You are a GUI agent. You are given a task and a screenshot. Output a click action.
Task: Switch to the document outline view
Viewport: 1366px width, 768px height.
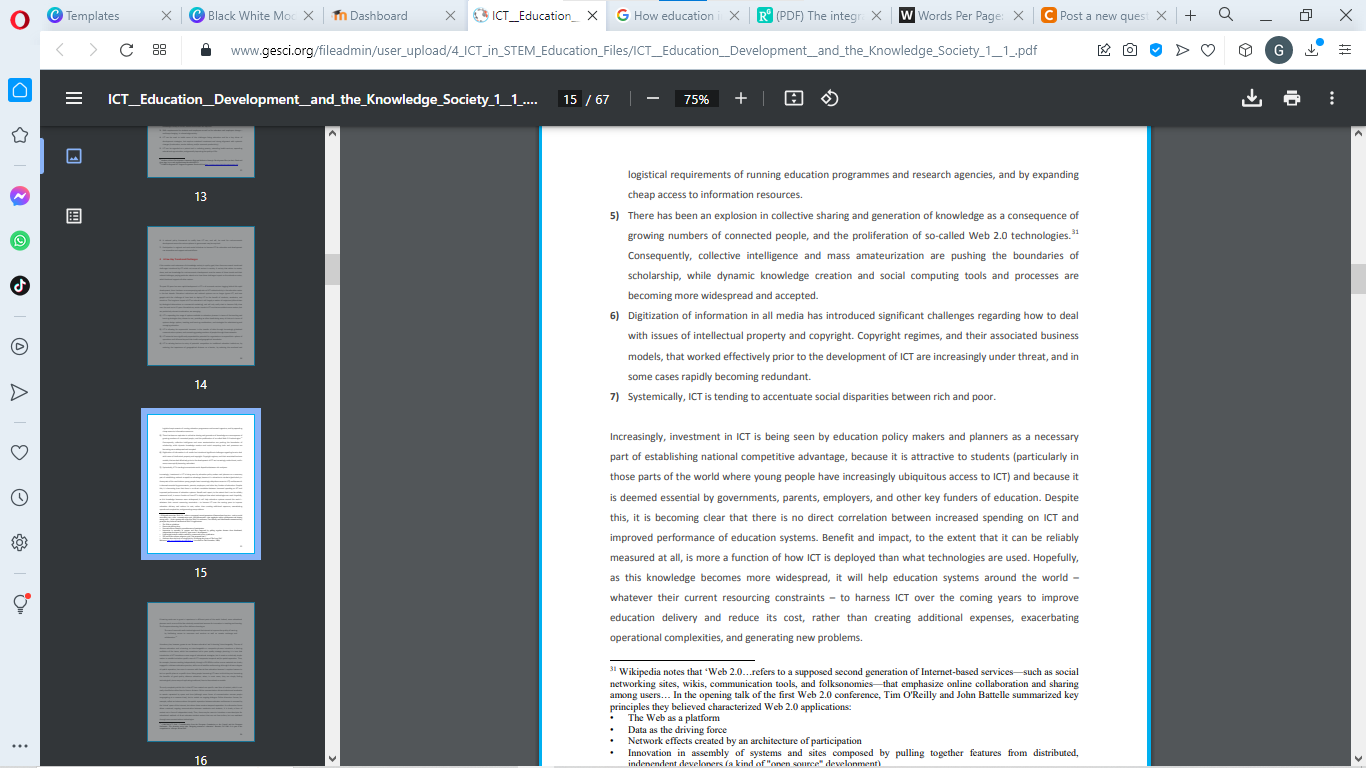coord(73,215)
